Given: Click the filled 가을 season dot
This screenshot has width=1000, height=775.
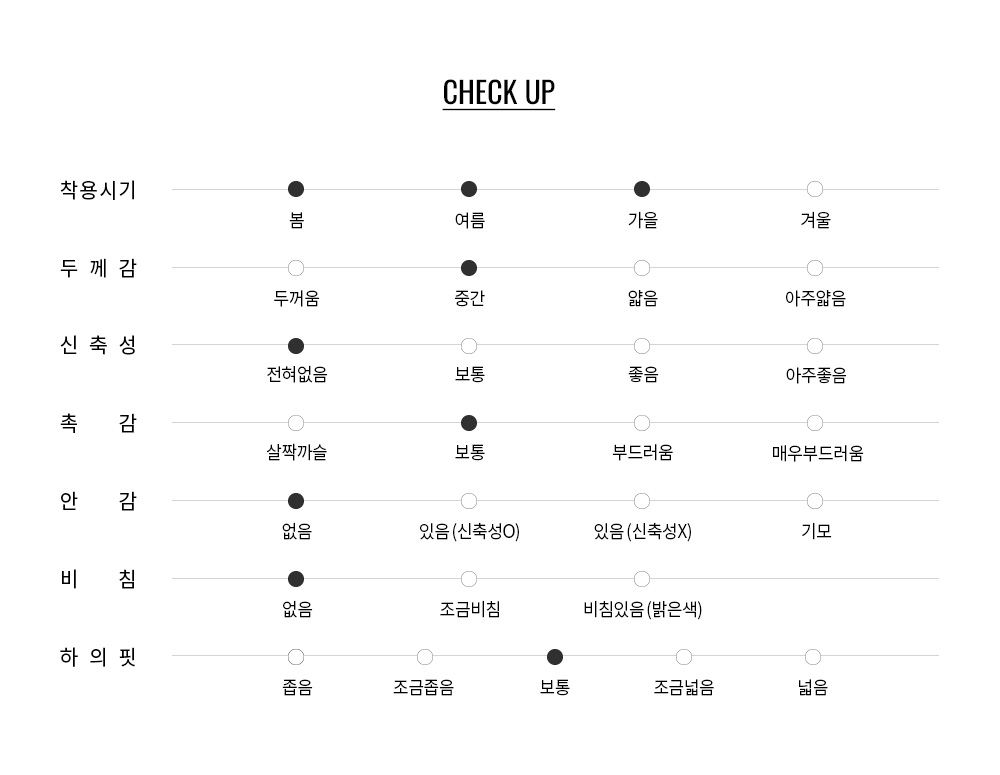Looking at the screenshot, I should pos(642,189).
